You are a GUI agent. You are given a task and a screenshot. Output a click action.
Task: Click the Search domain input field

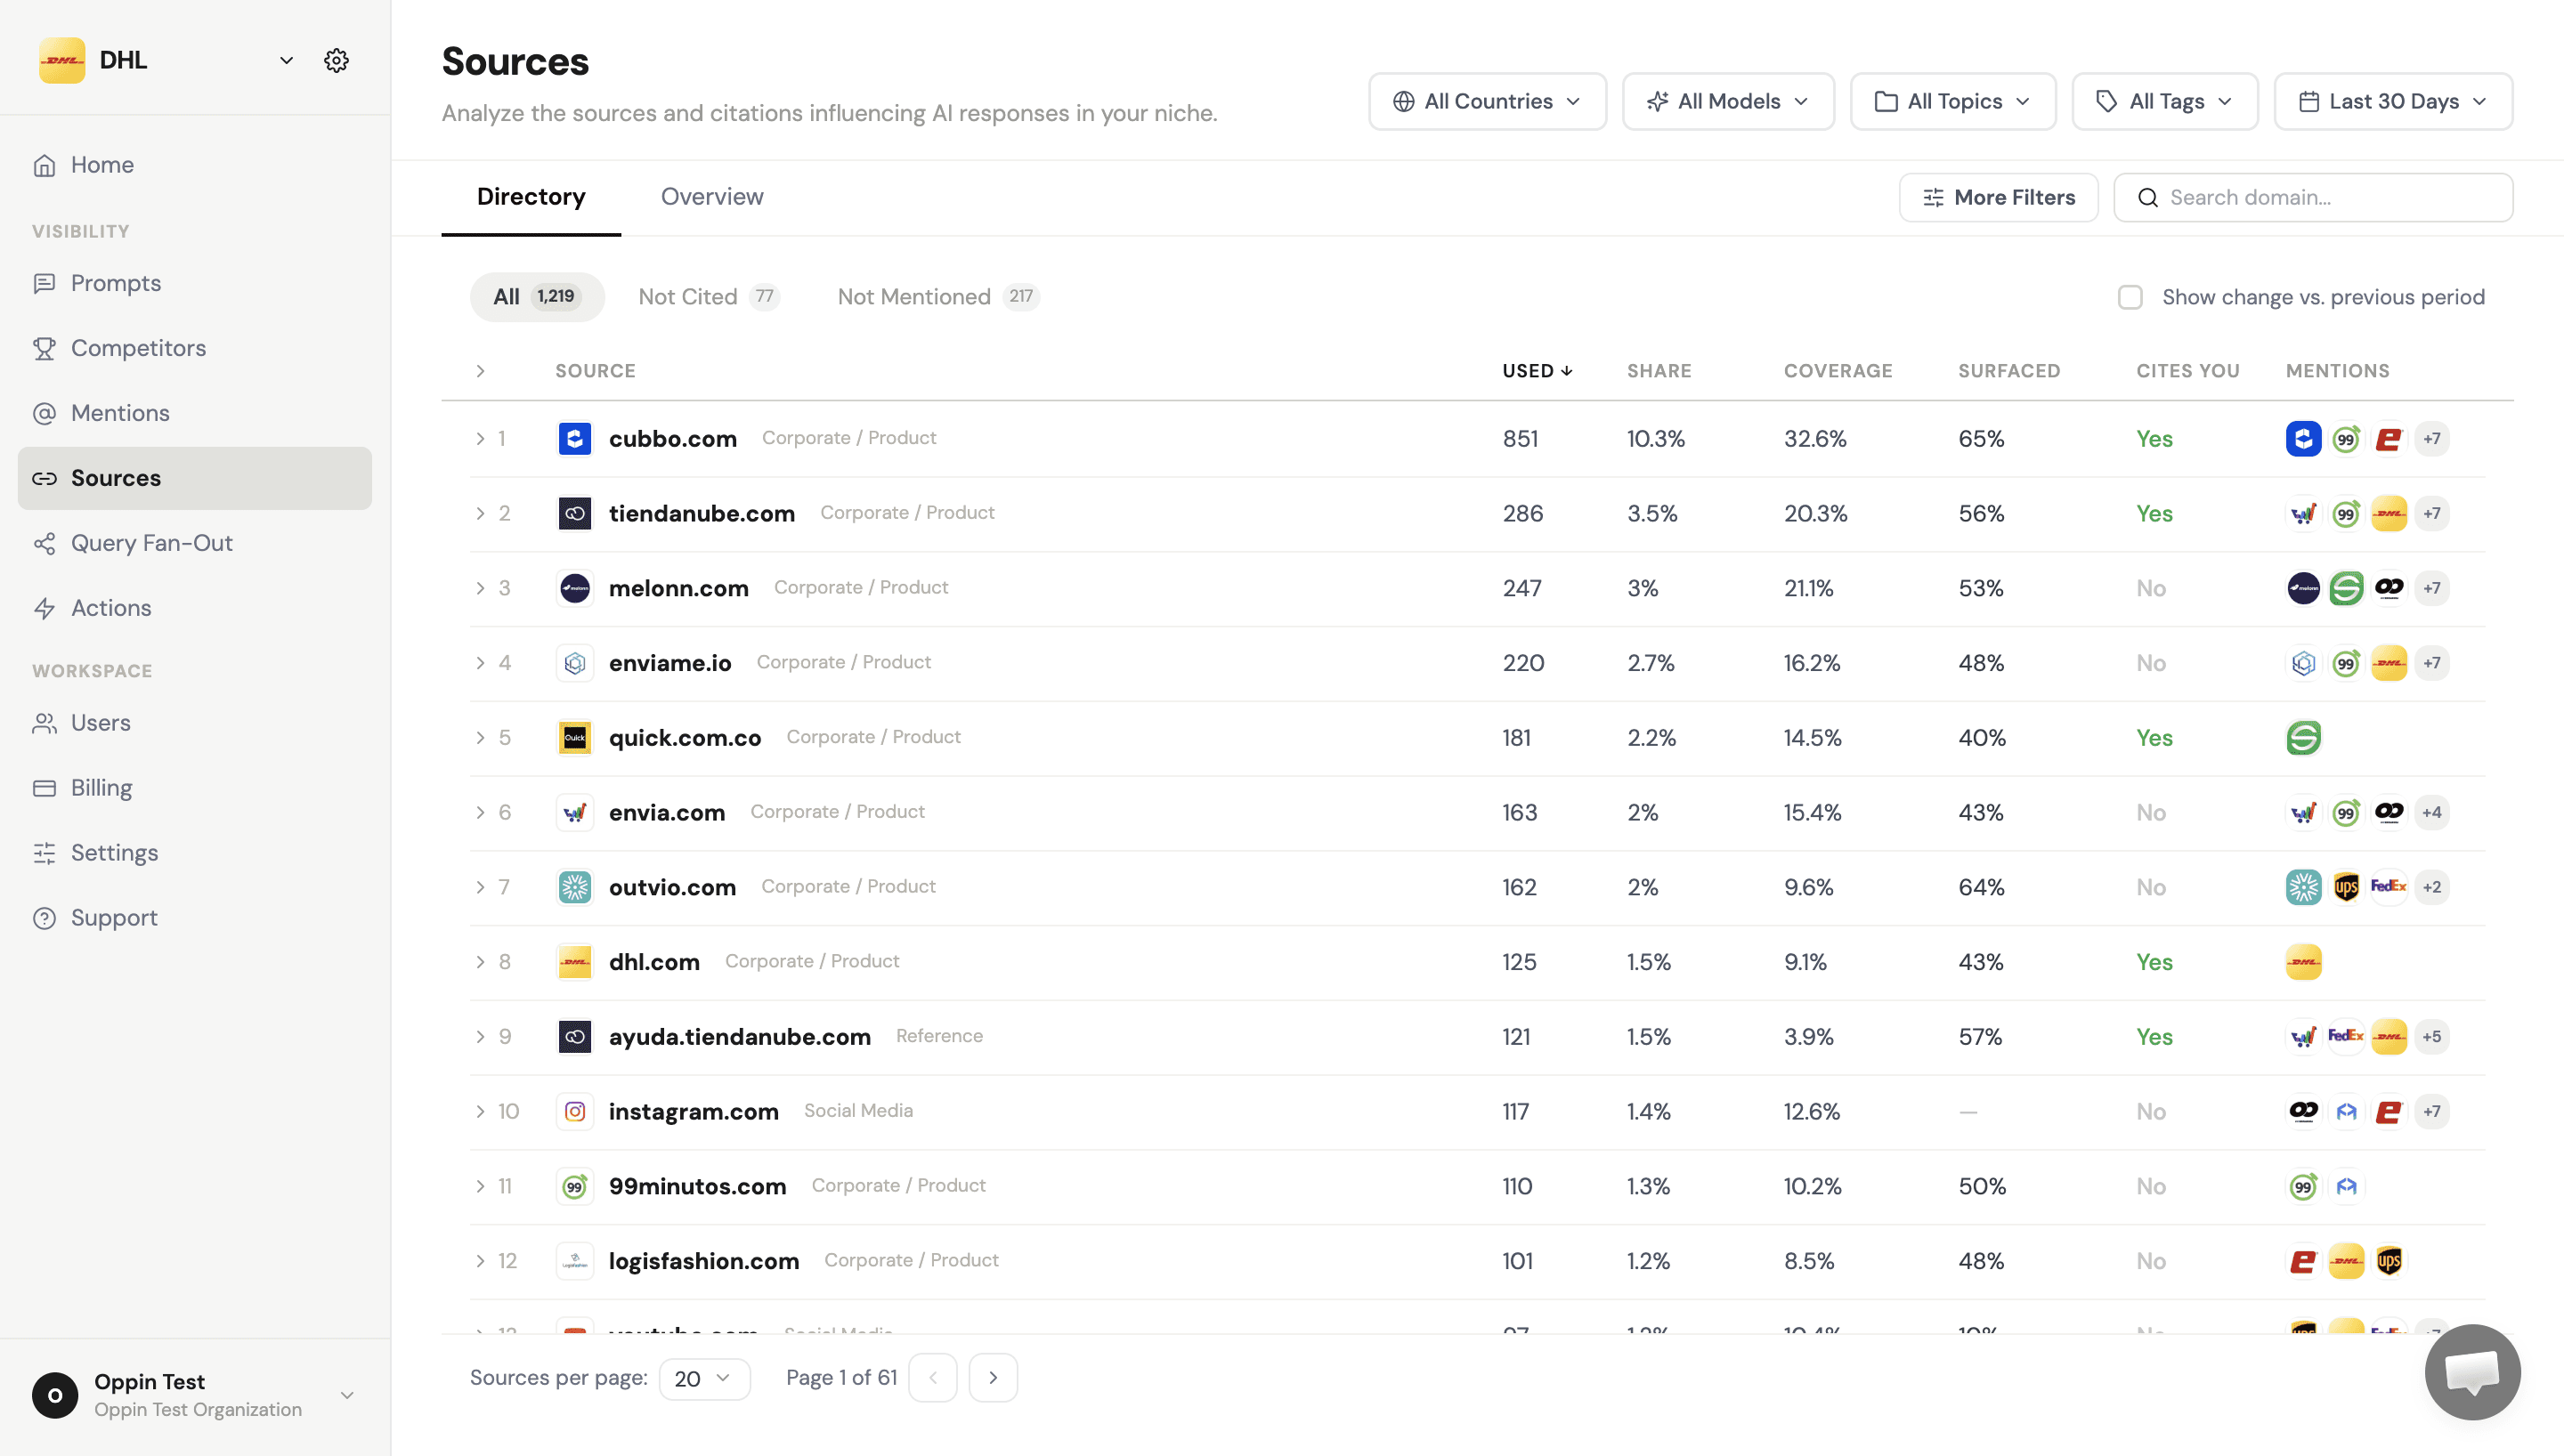coord(2312,197)
